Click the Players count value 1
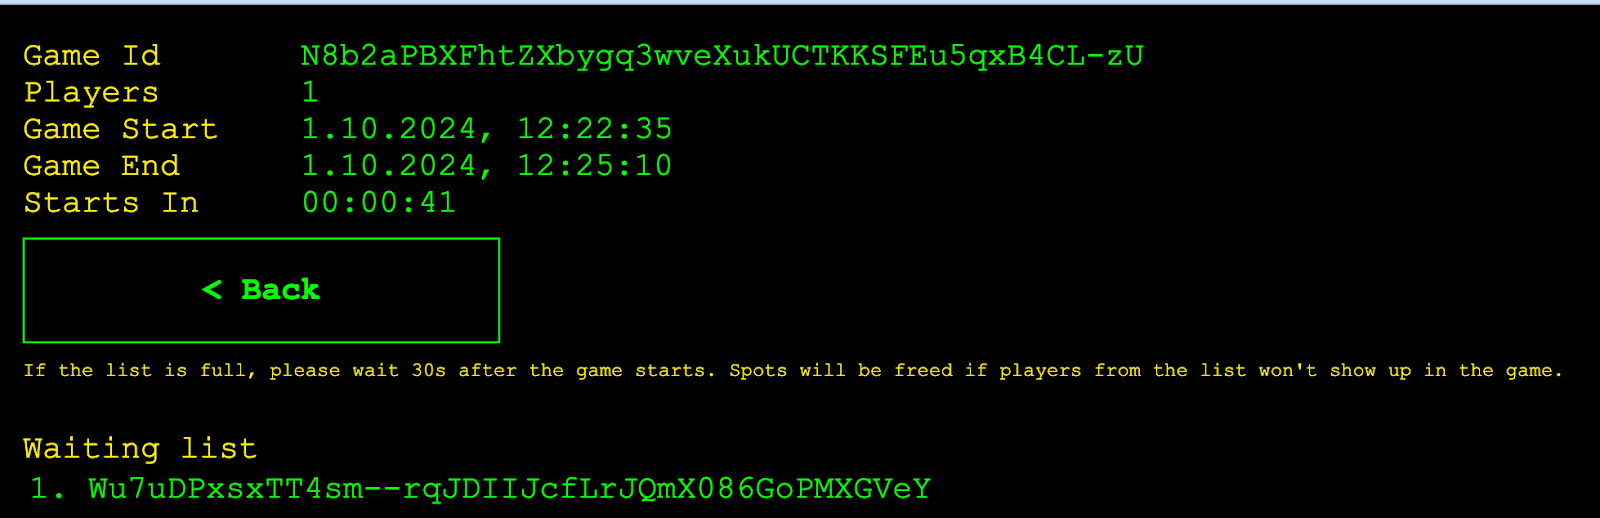The image size is (1600, 518). (310, 93)
